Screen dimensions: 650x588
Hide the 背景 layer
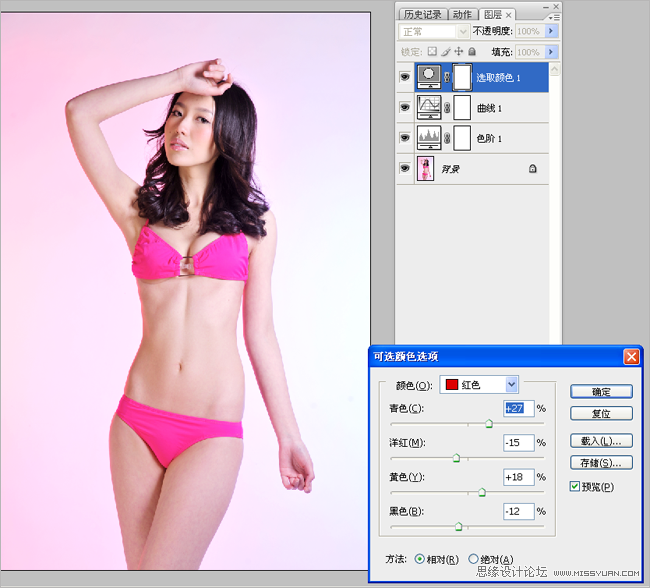pyautogui.click(x=405, y=168)
